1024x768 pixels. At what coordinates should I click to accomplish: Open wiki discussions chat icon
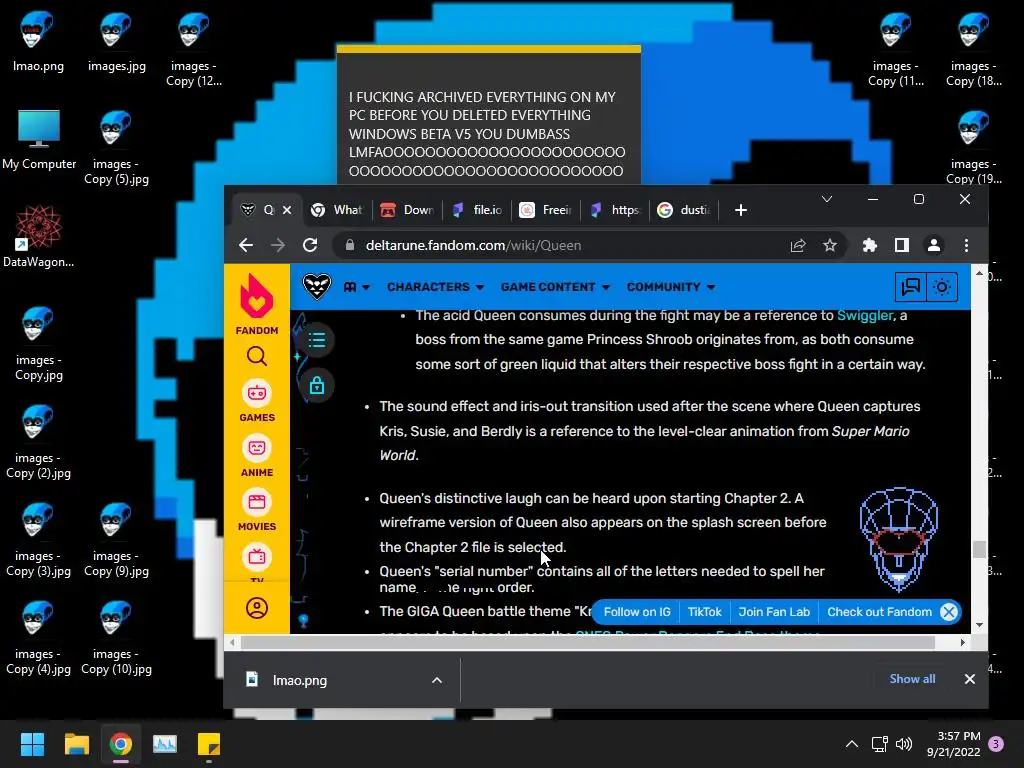(910, 287)
